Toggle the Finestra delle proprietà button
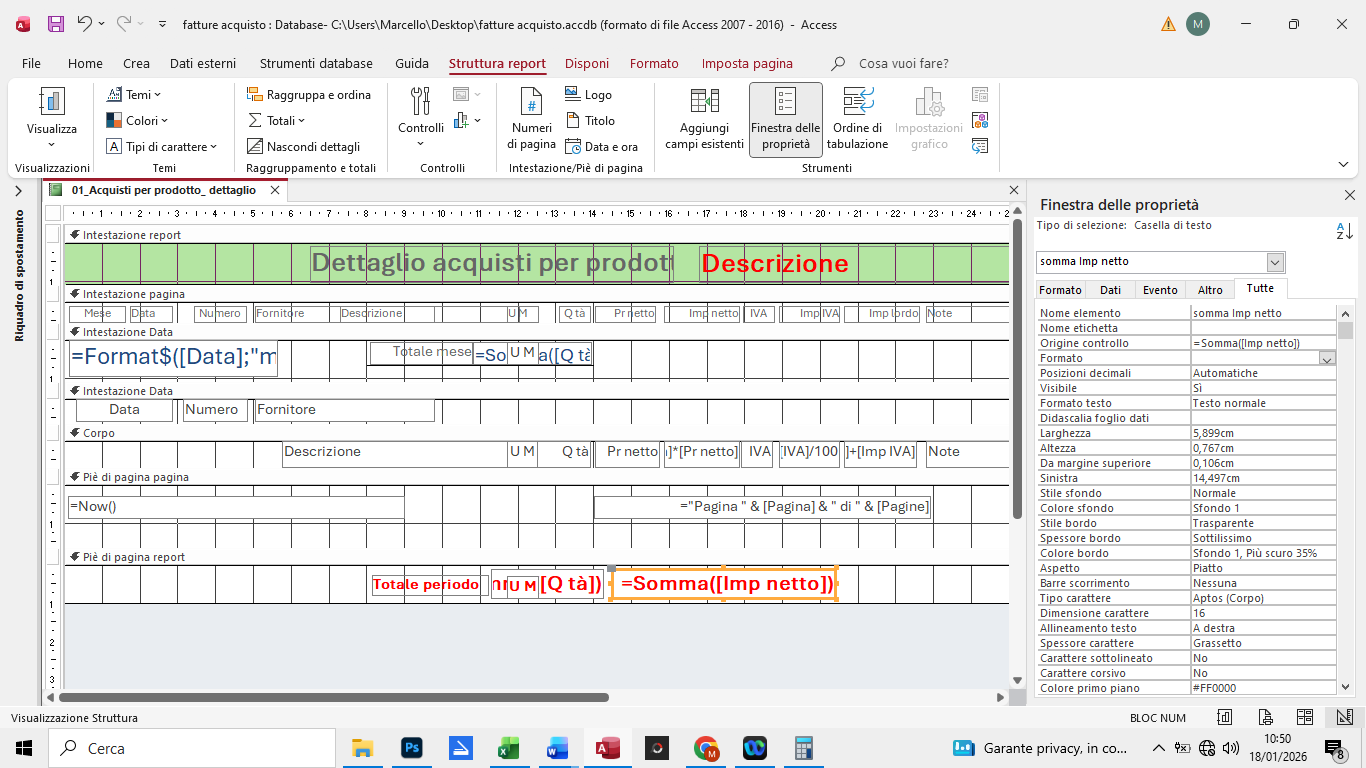The image size is (1366, 768). [785, 118]
